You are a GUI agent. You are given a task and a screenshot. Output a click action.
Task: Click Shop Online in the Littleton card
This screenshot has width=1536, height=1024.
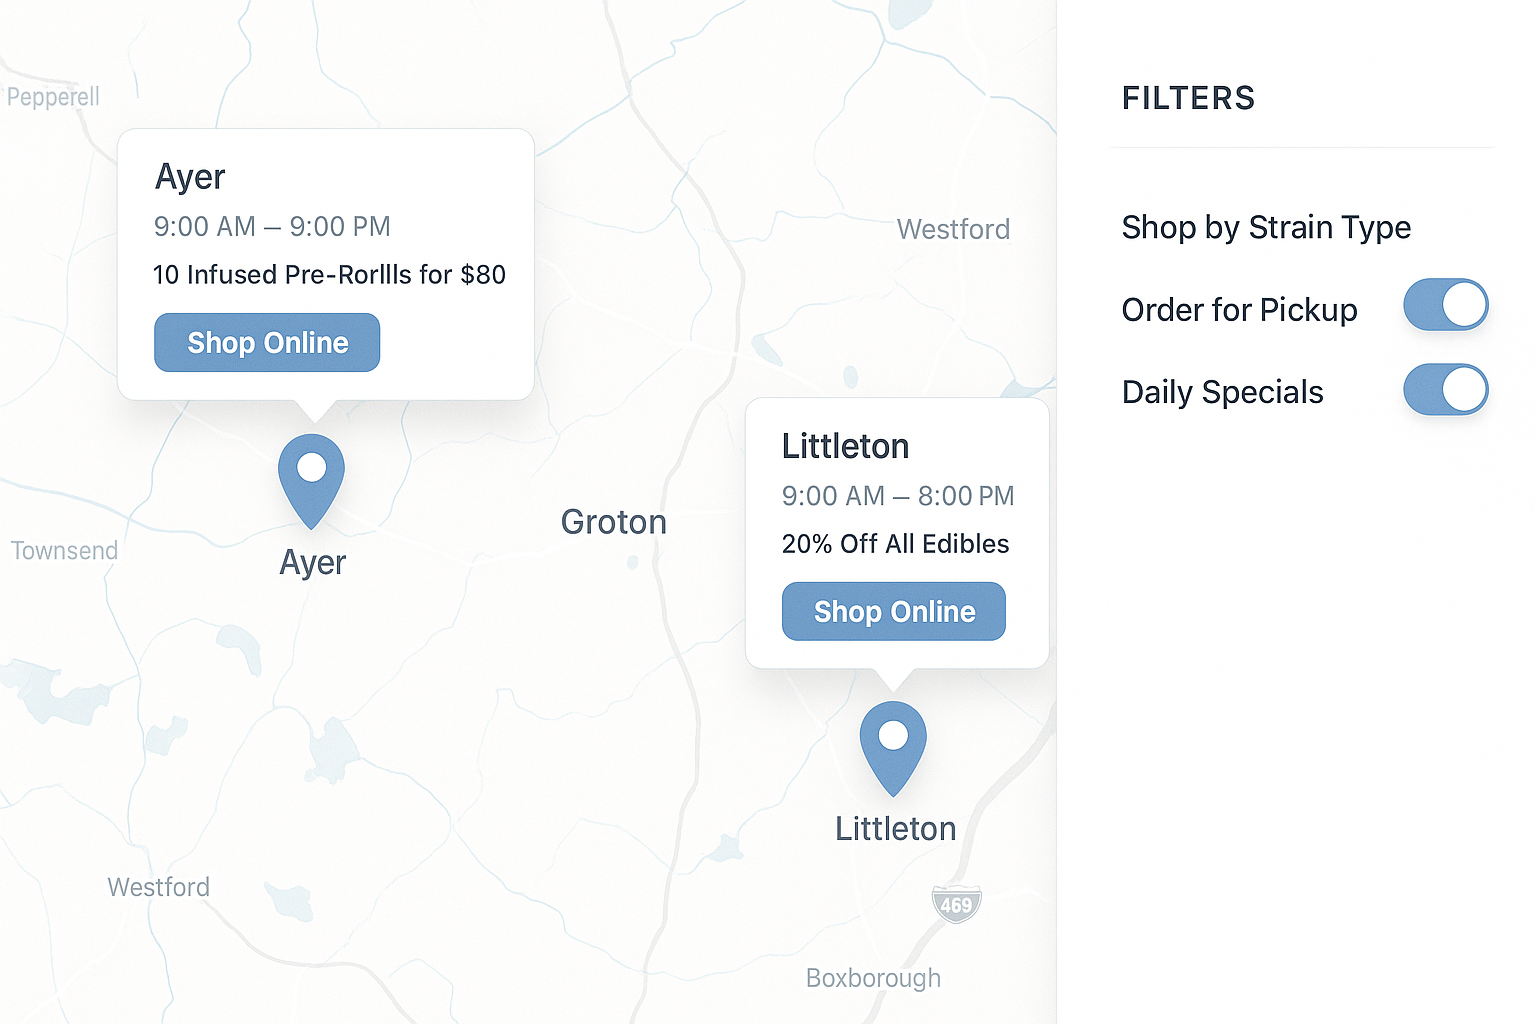(894, 611)
